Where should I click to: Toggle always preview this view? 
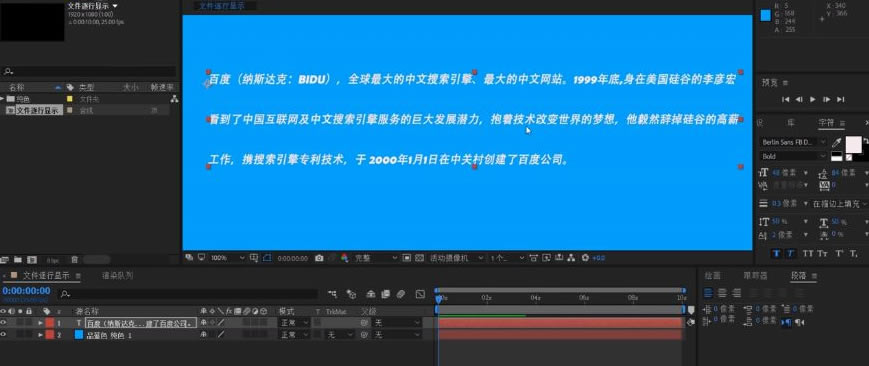189,258
